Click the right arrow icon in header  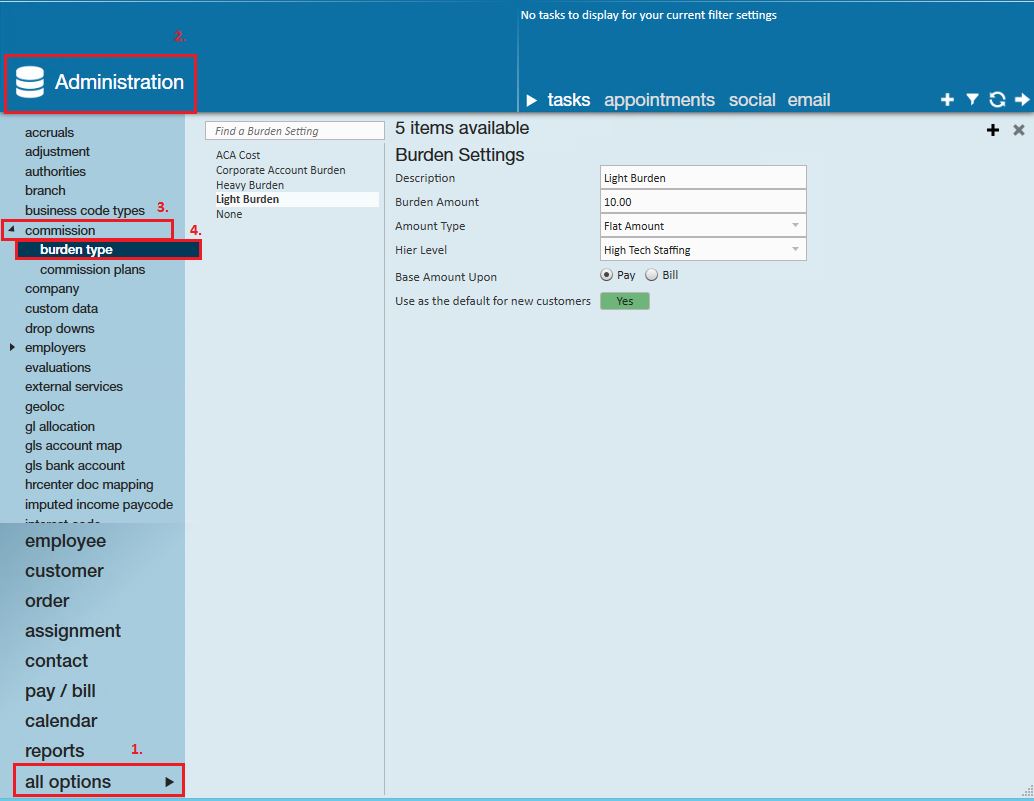pyautogui.click(x=1022, y=100)
